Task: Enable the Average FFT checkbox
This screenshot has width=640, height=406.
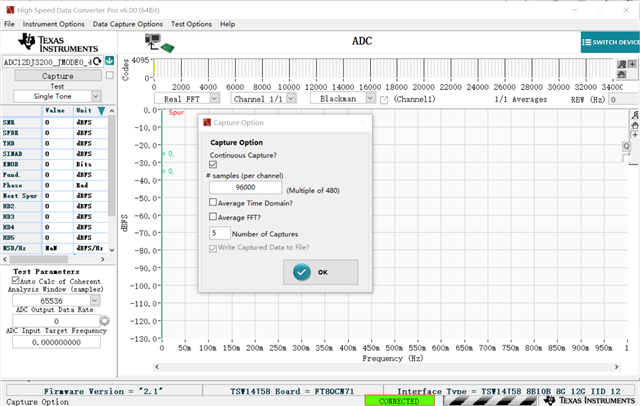Action: click(213, 216)
